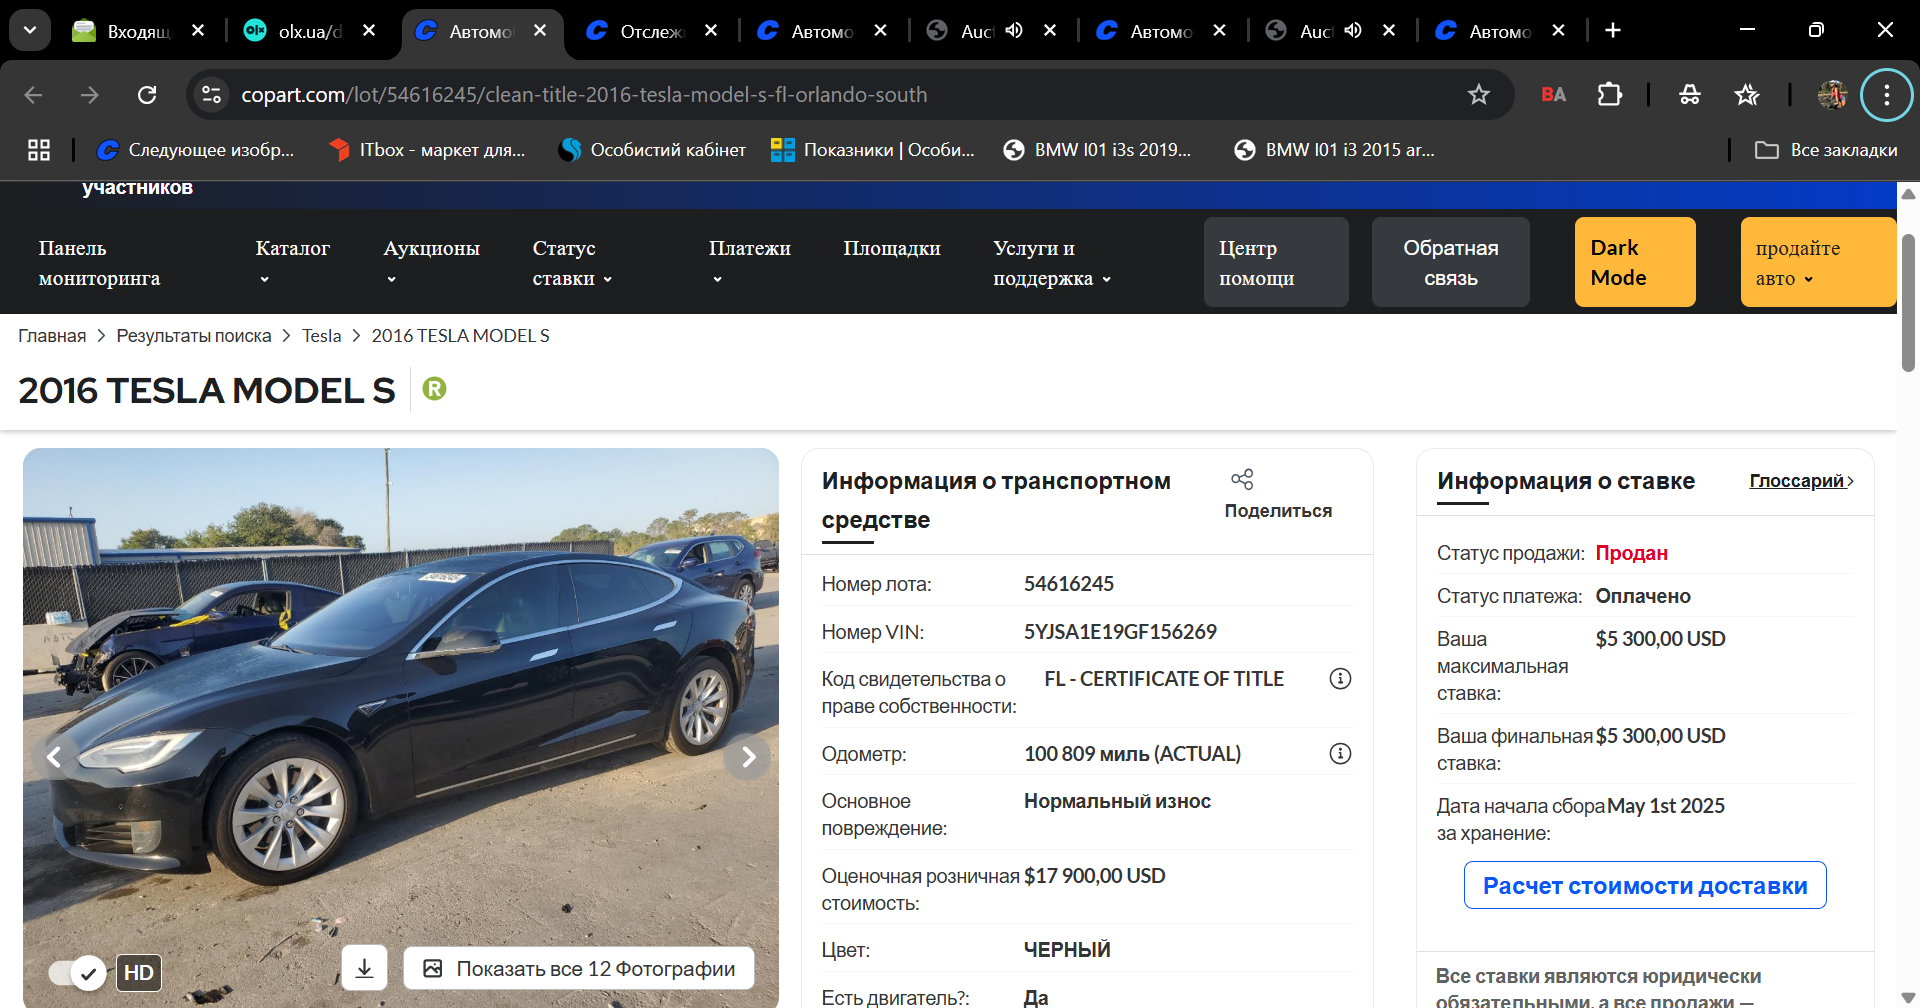Click Расчет стоимости доставки button
This screenshot has height=1008, width=1920.
[1645, 885]
